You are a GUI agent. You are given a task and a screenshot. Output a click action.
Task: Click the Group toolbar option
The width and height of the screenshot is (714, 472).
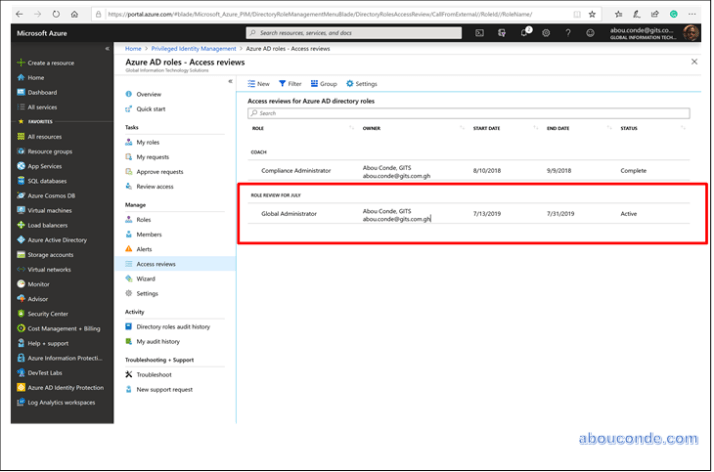[324, 84]
